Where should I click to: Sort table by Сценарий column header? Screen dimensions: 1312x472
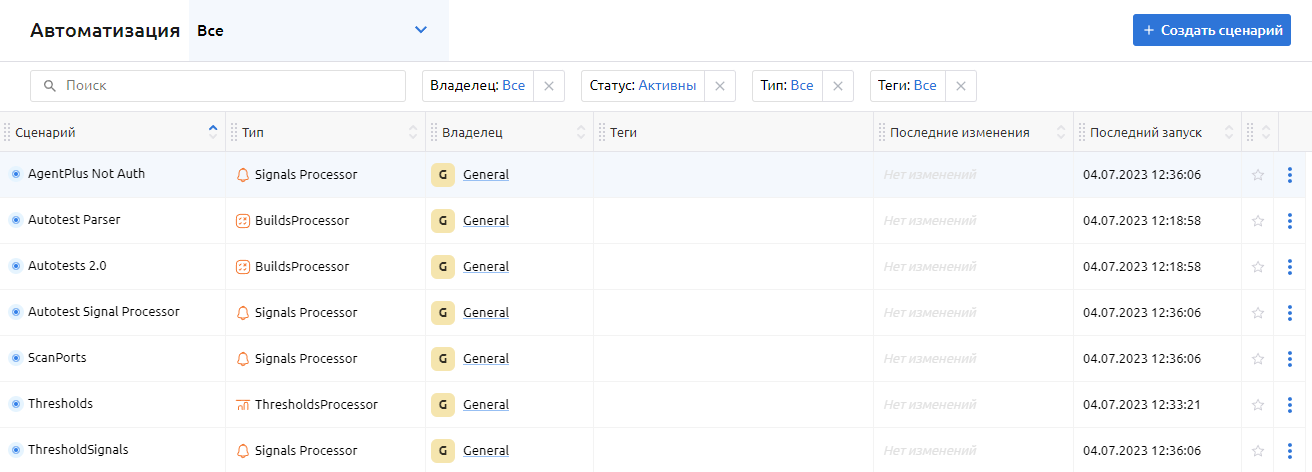coord(46,133)
